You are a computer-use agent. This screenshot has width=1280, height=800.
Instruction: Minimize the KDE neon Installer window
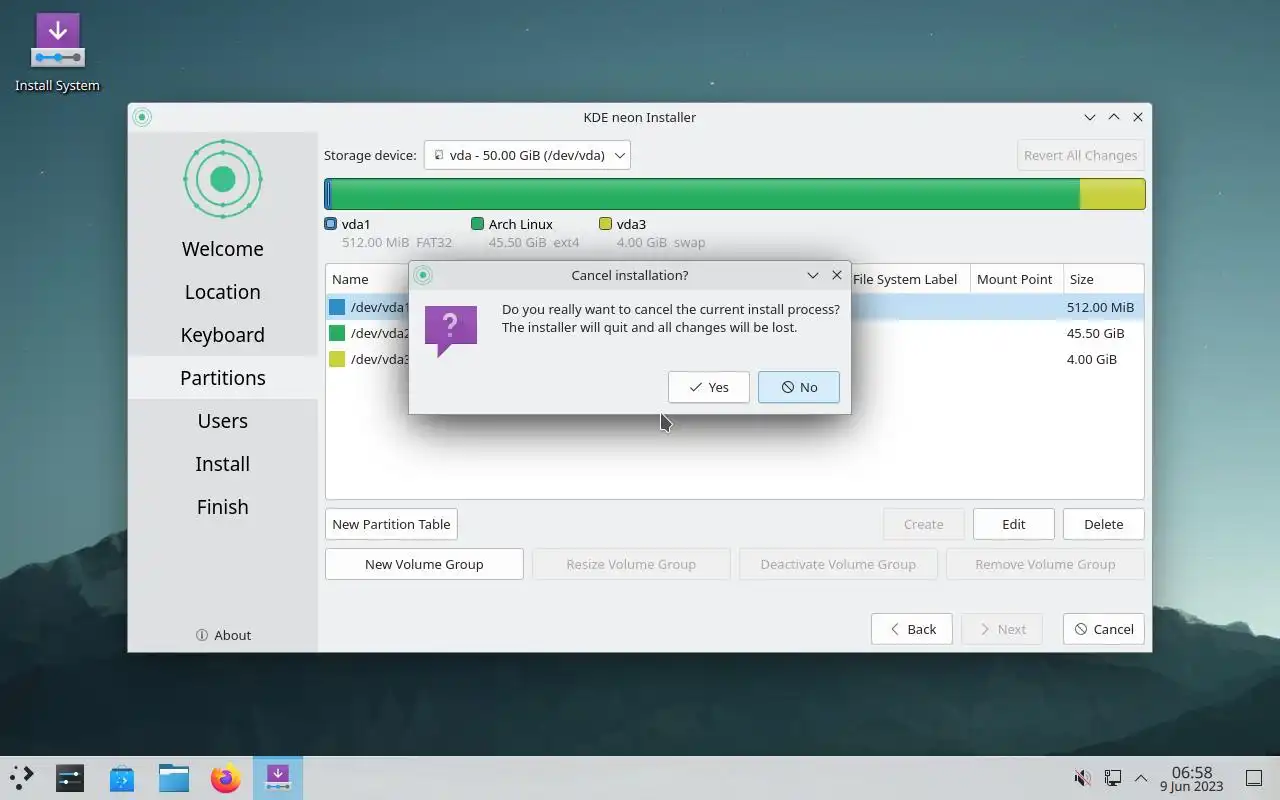pyautogui.click(x=1090, y=117)
